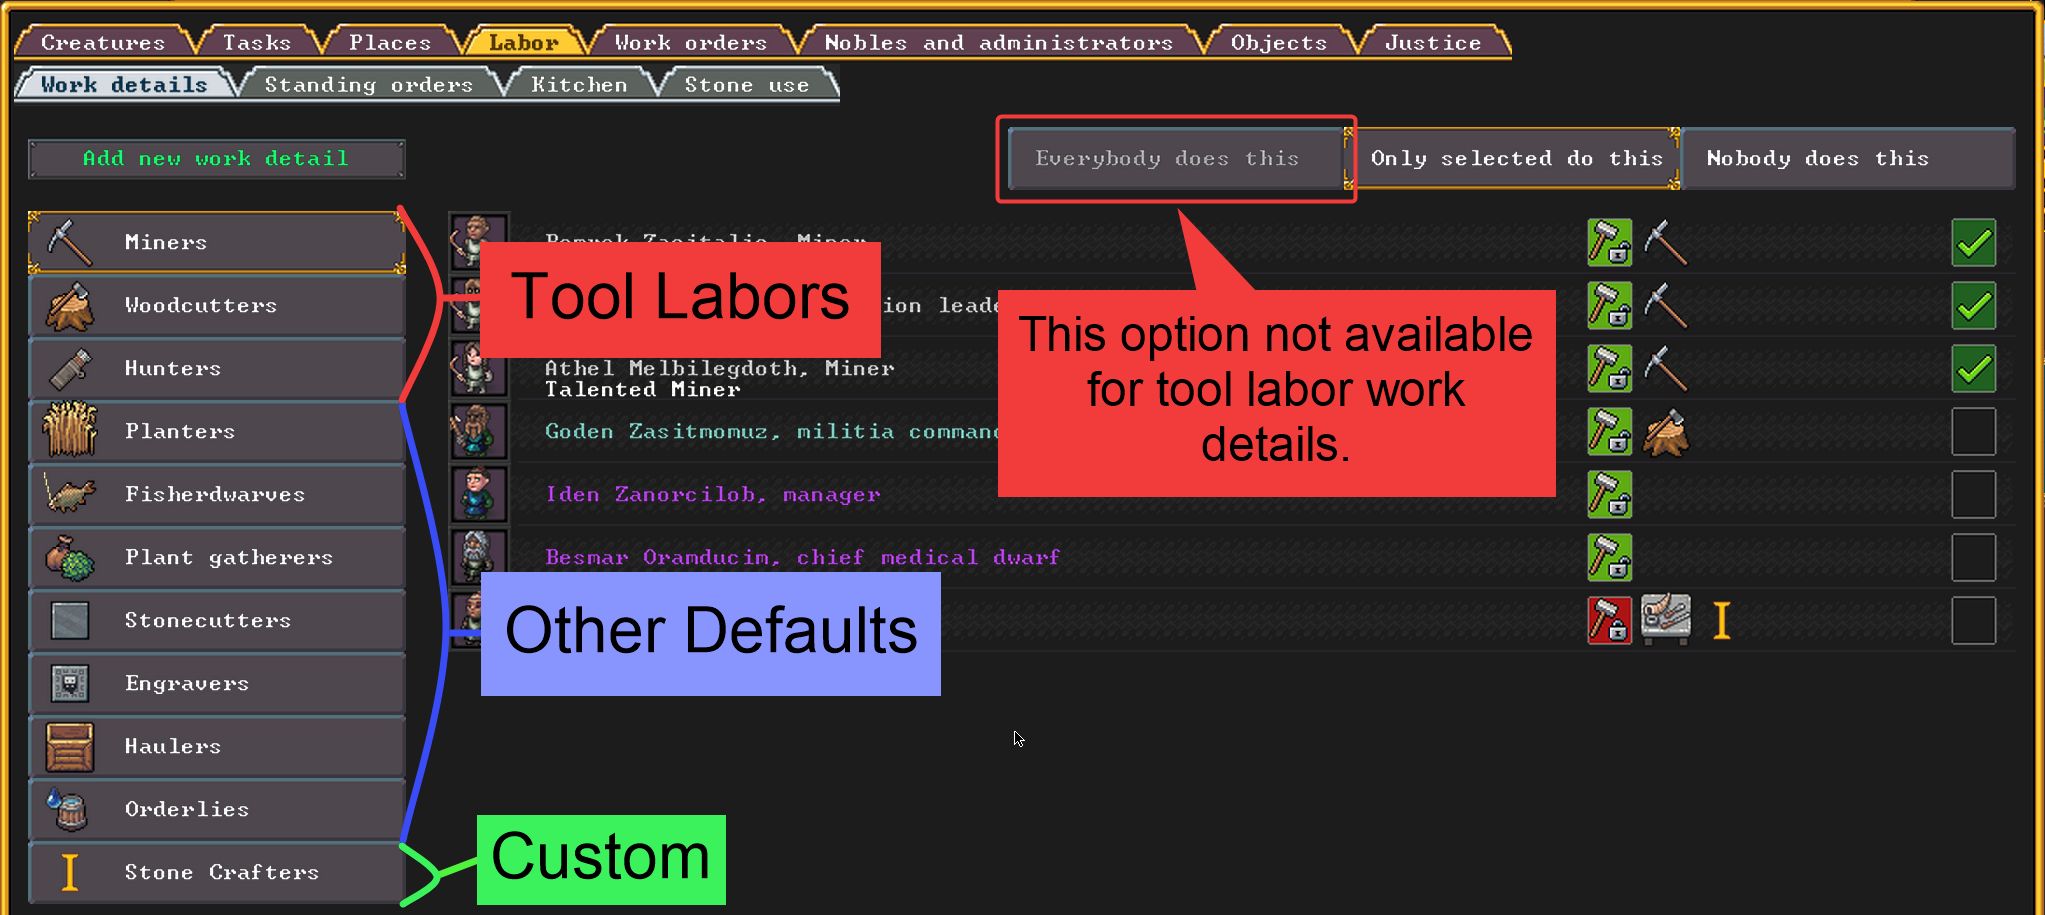The height and width of the screenshot is (915, 2045).
Task: Toggle specialization lock for Goden Zasitmomuz
Action: click(1609, 431)
